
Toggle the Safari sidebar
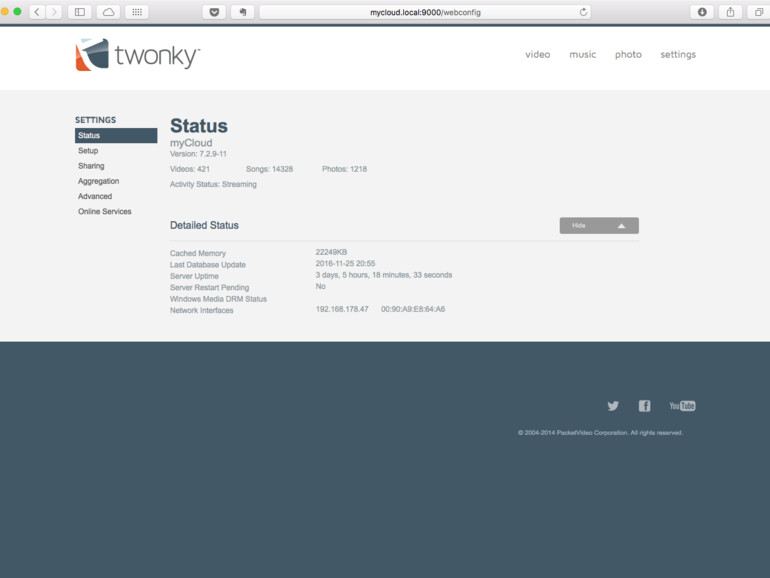click(x=80, y=12)
